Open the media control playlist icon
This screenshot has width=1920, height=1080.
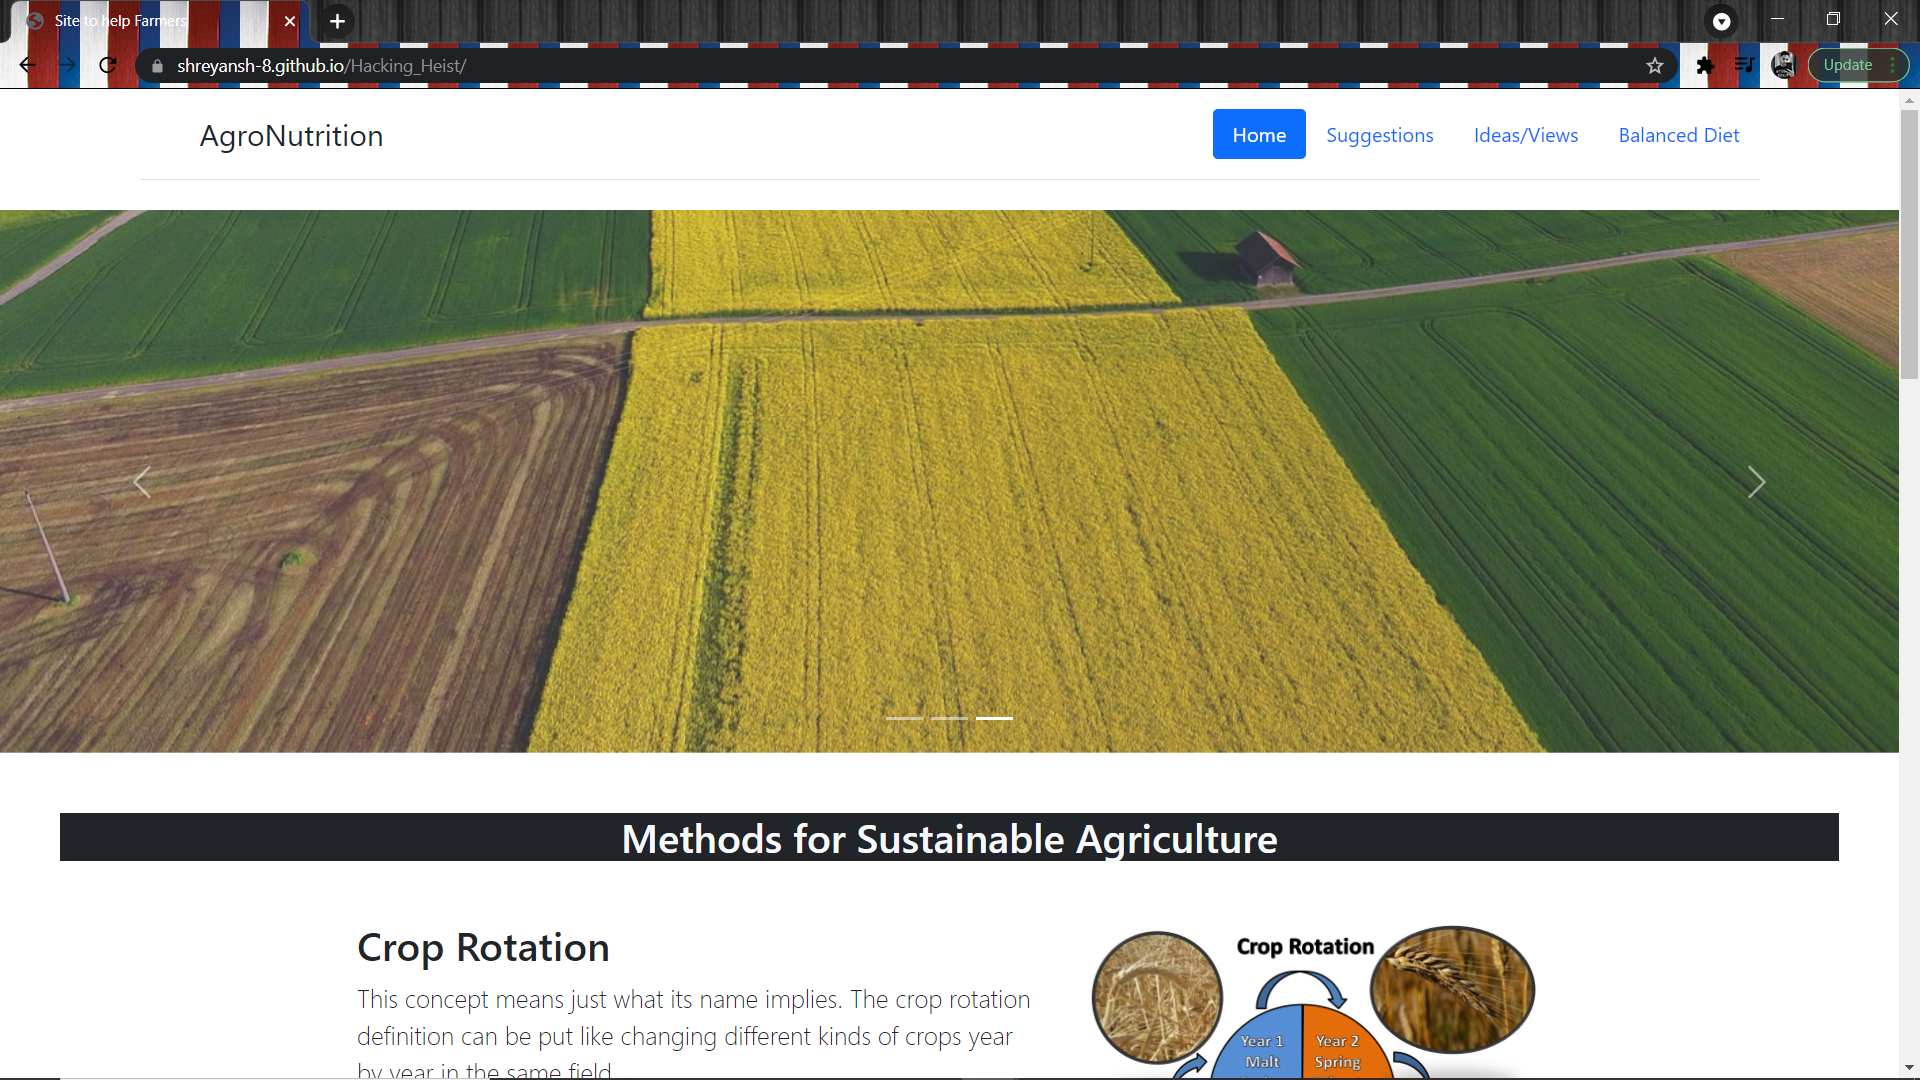click(x=1744, y=66)
